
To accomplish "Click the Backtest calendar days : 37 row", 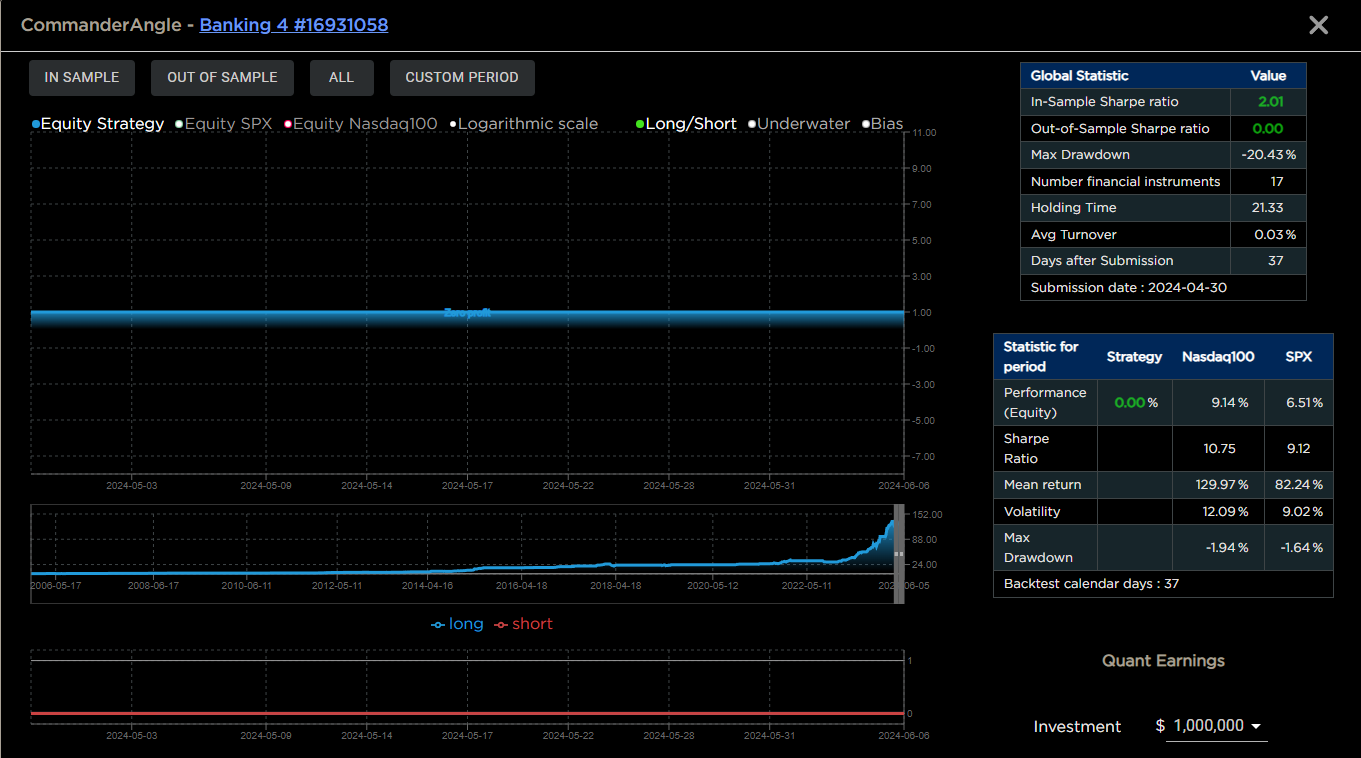I will [x=1163, y=584].
